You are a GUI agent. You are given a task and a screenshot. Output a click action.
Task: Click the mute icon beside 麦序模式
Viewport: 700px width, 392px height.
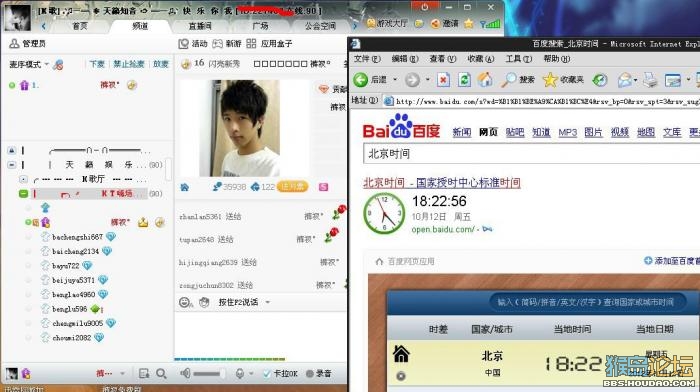(x=58, y=65)
